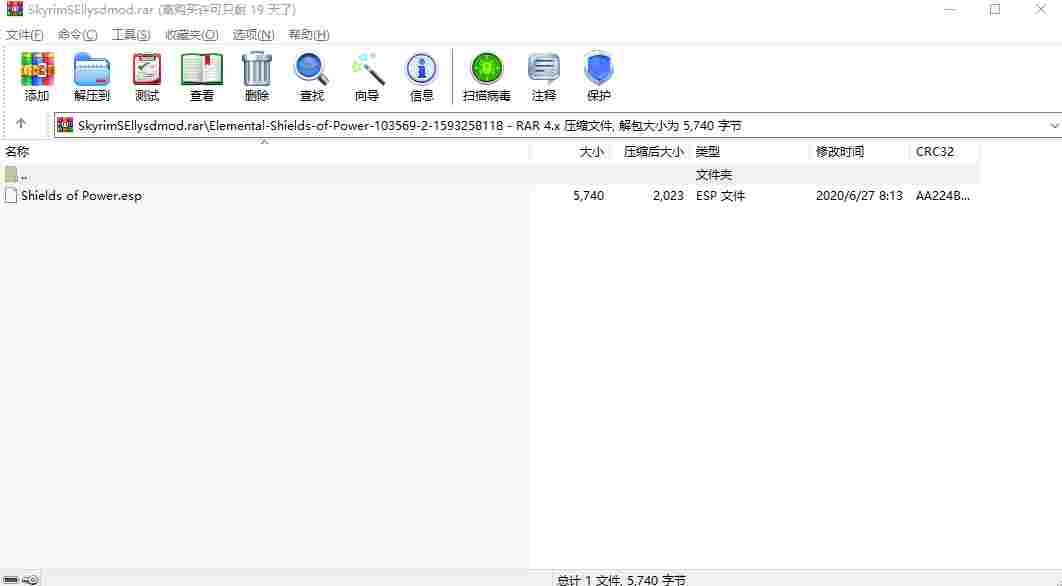Open the 帮助(H) menu
This screenshot has height=586, width=1062.
coord(309,35)
